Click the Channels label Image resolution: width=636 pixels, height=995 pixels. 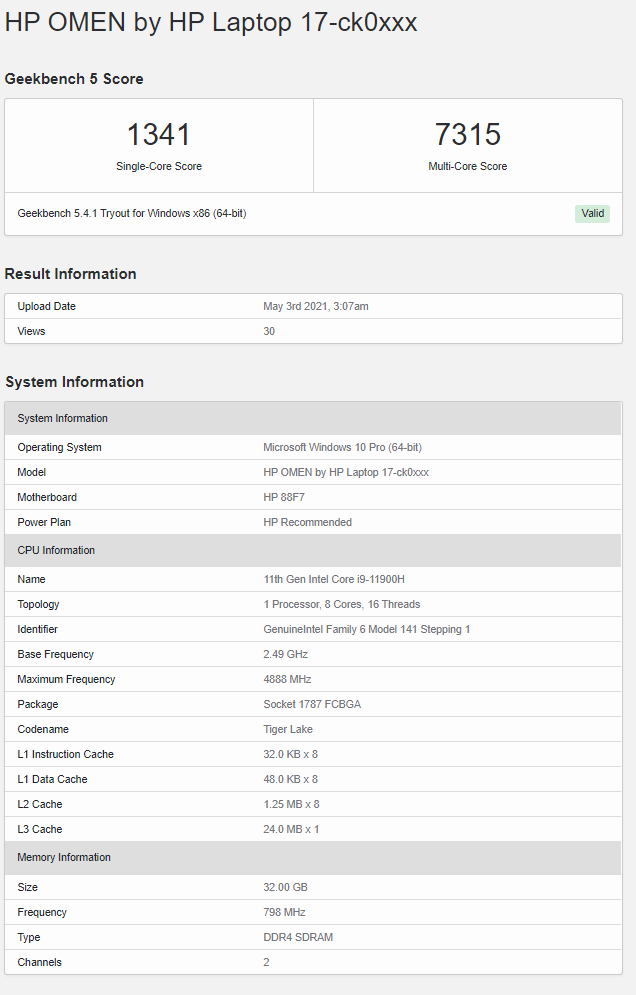pos(39,963)
